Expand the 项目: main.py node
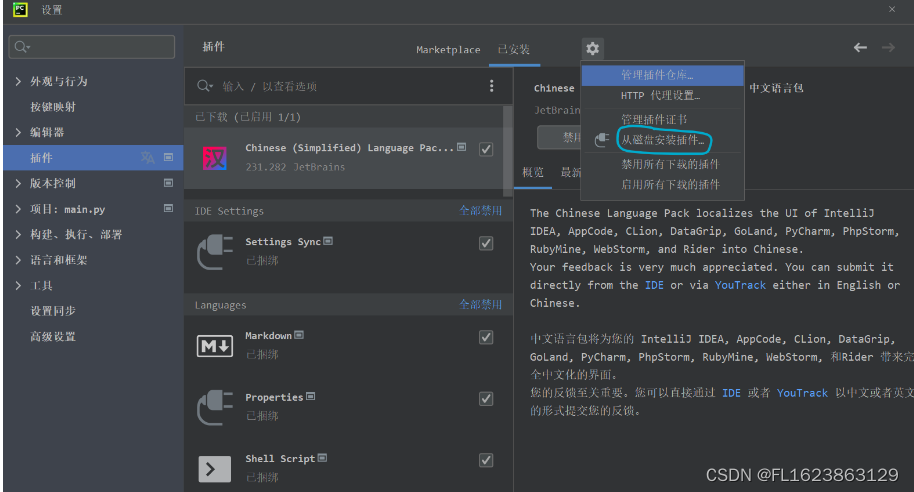This screenshot has width=914, height=492. (18, 209)
